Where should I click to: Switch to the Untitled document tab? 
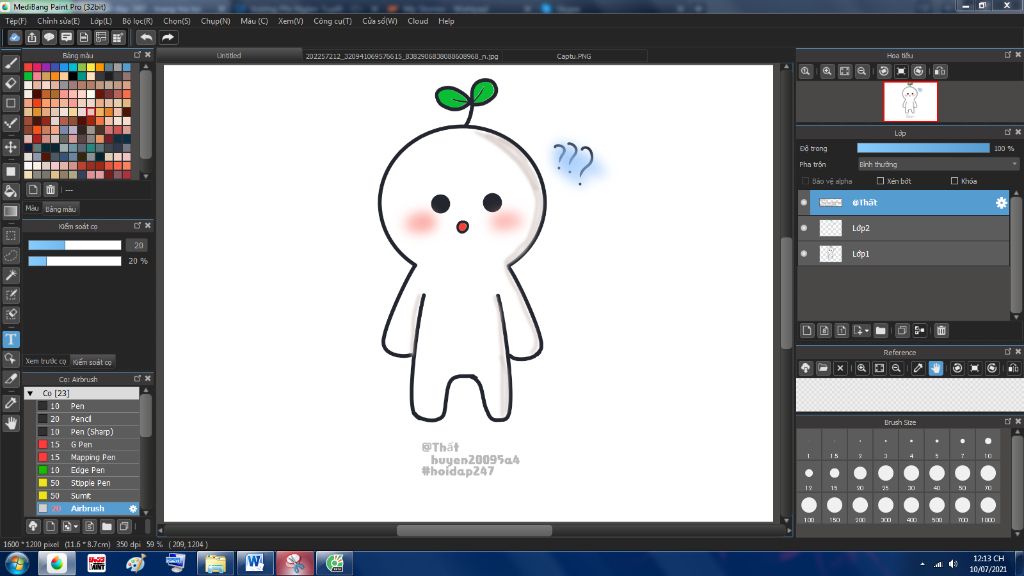229,56
